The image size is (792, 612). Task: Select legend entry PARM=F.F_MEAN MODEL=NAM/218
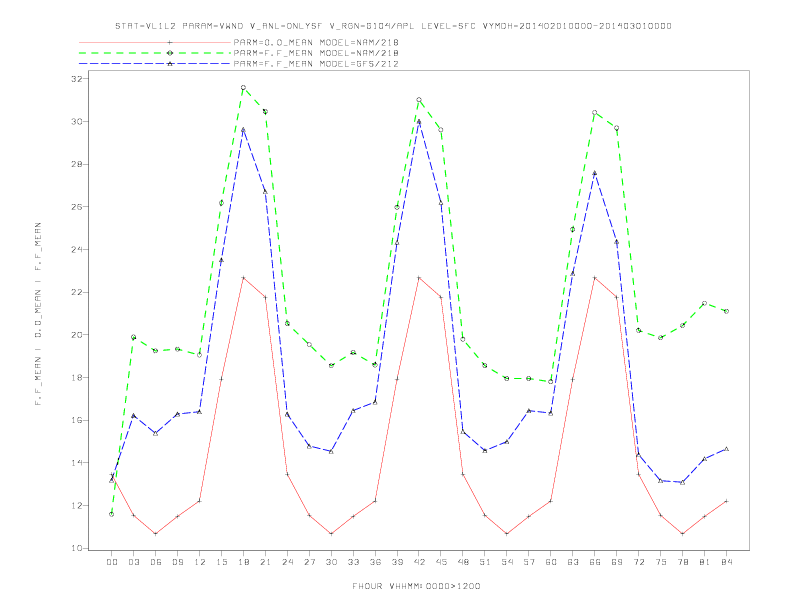tap(316, 53)
